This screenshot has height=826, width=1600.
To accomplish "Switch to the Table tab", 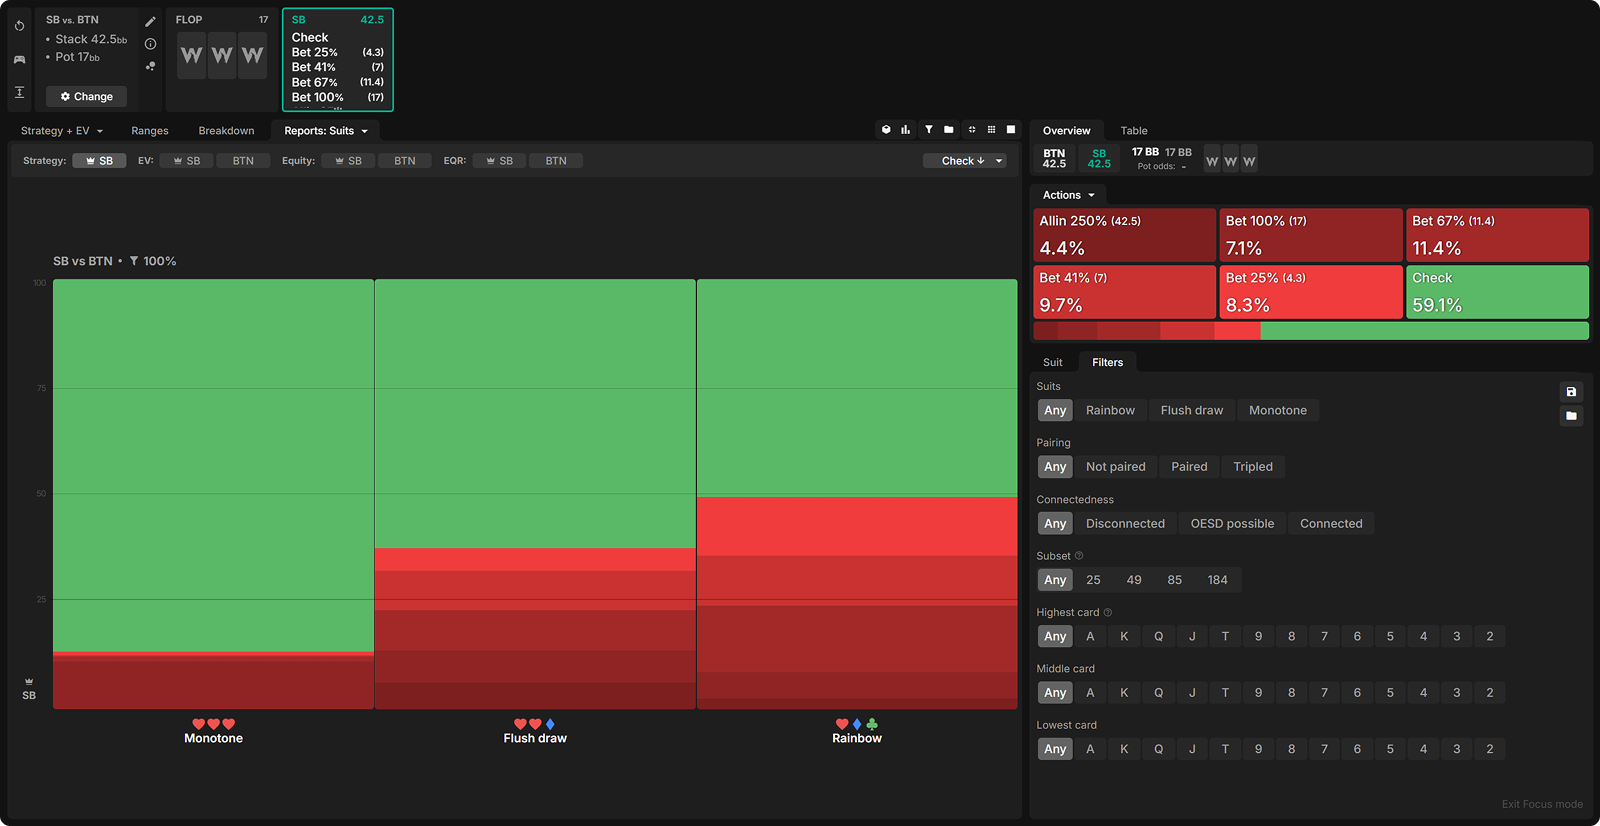I will coord(1133,131).
